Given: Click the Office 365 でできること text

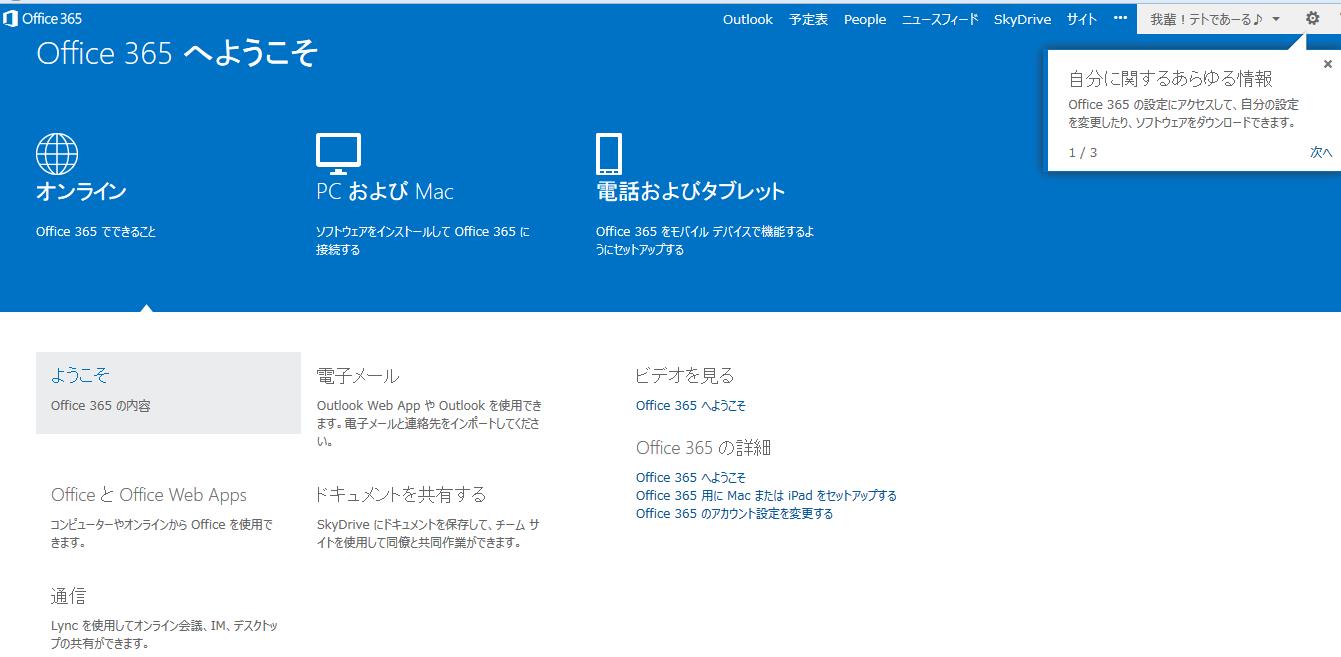Looking at the screenshot, I should click(x=96, y=232).
